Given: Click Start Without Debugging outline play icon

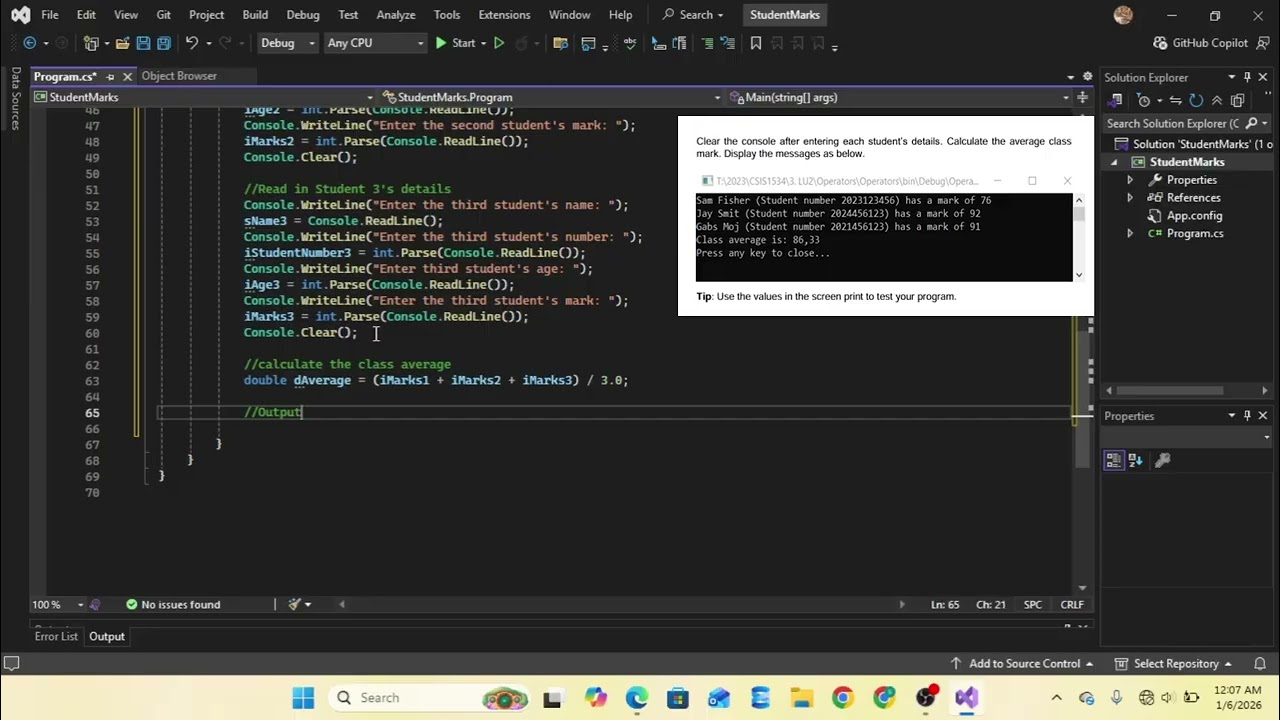Looking at the screenshot, I should 499,43.
